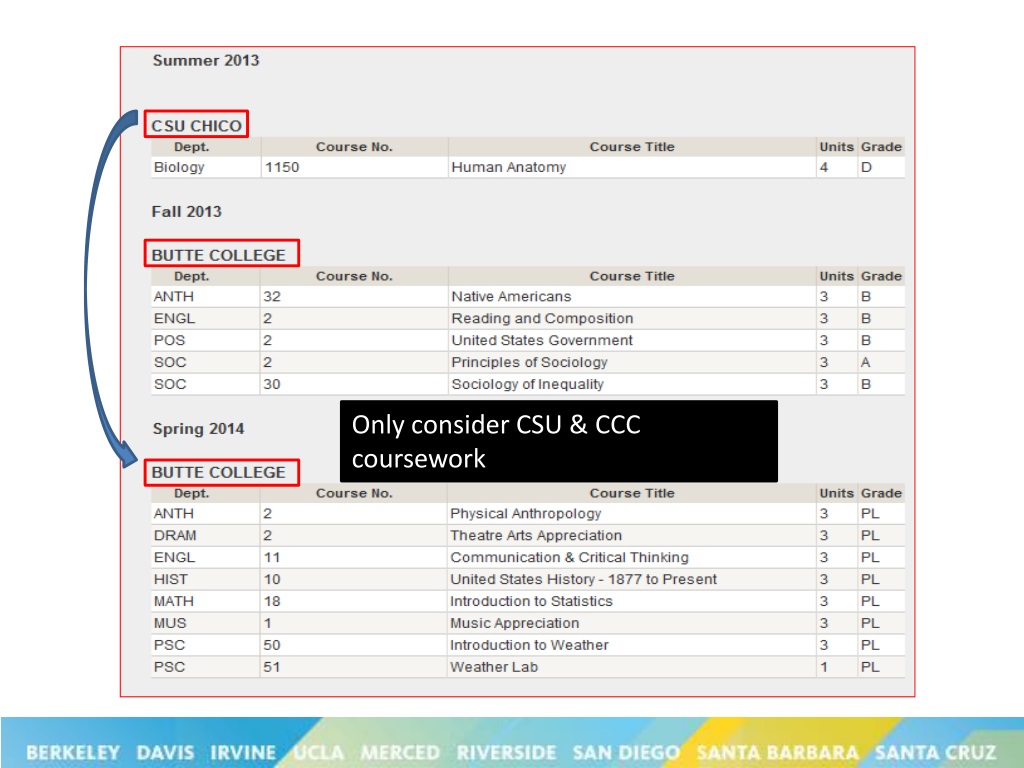Screen dimensions: 1024x768
Task: Select Physical Anthropology course title
Action: tap(526, 514)
